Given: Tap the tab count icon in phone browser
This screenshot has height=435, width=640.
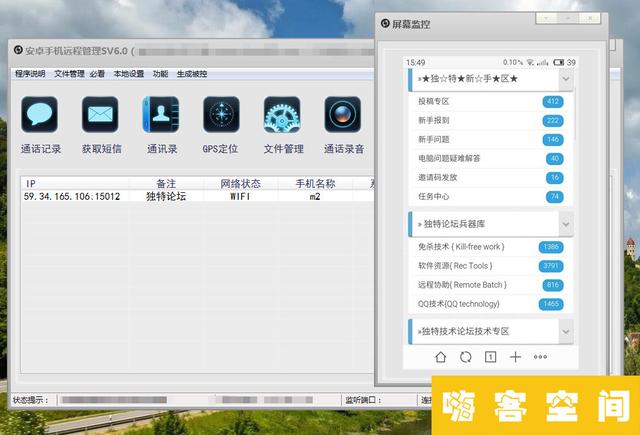Looking at the screenshot, I should point(490,357).
